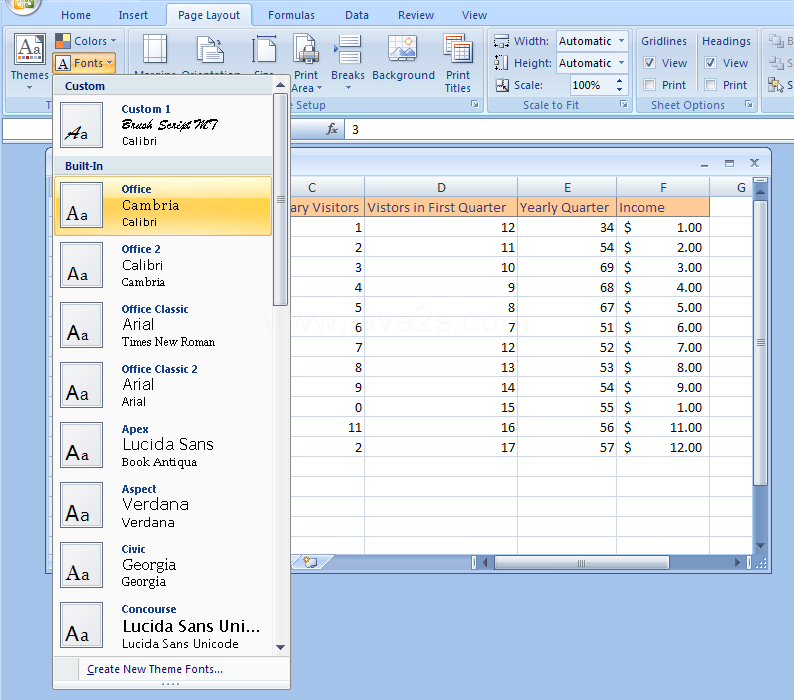Screen dimensions: 794x700
Task: Click the Height scale icon
Action: (x=501, y=63)
